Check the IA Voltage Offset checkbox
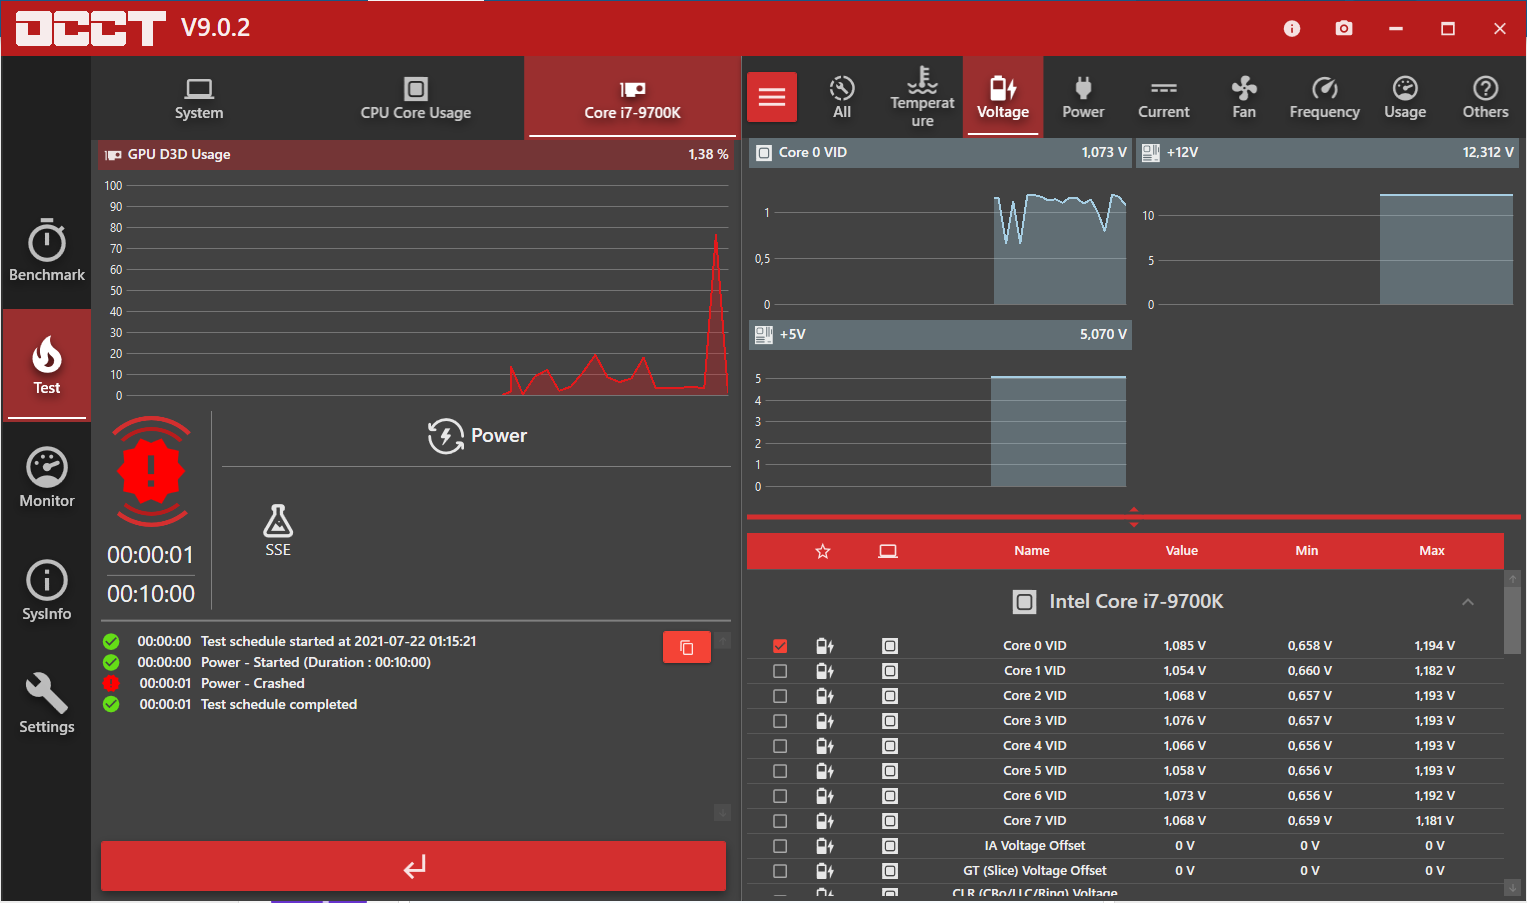 [780, 846]
